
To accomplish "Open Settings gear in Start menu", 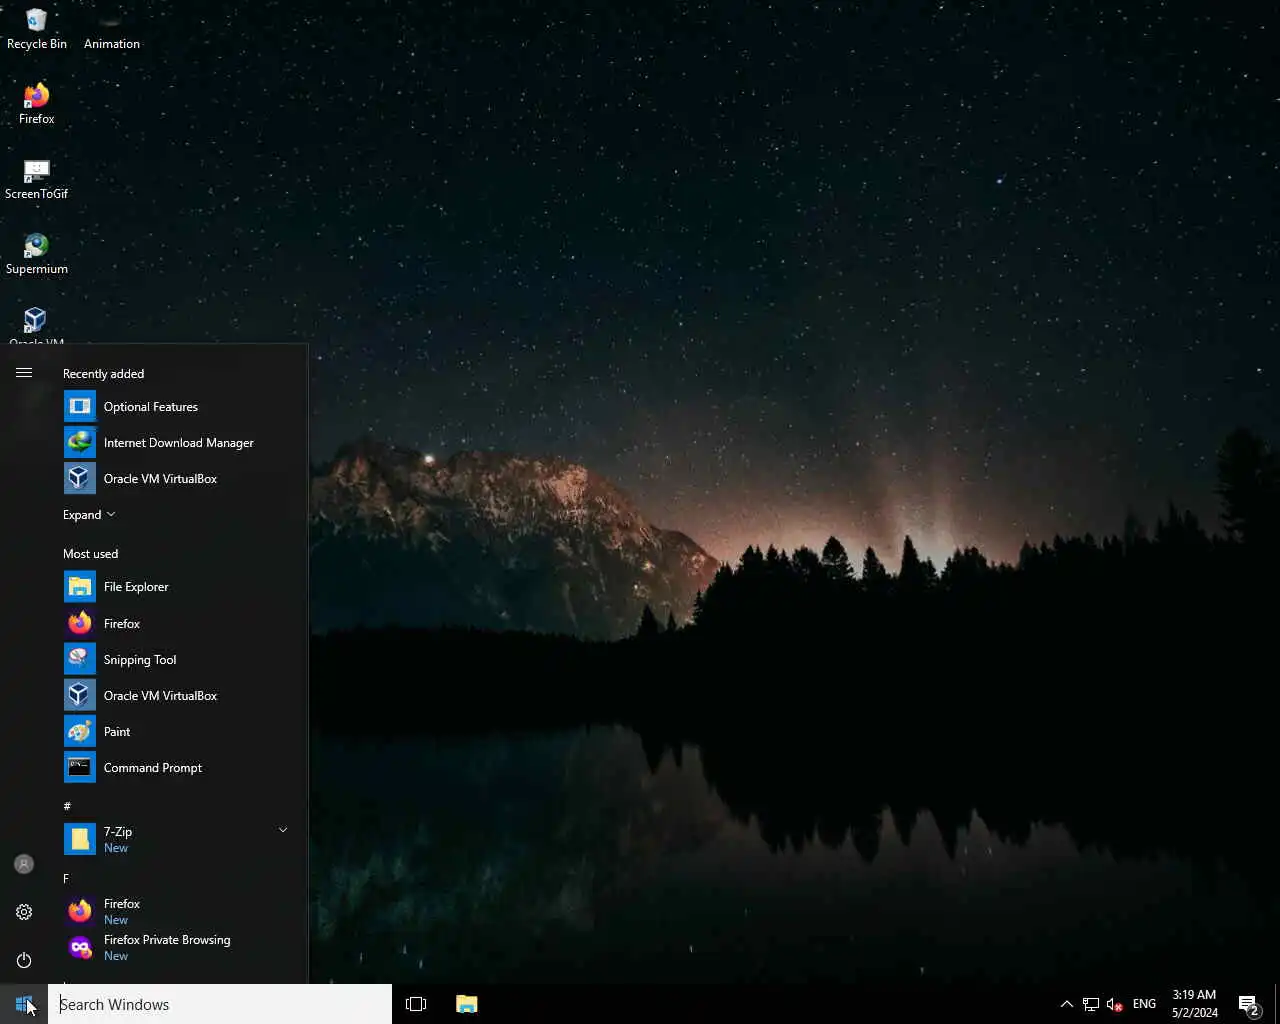I will [x=24, y=912].
